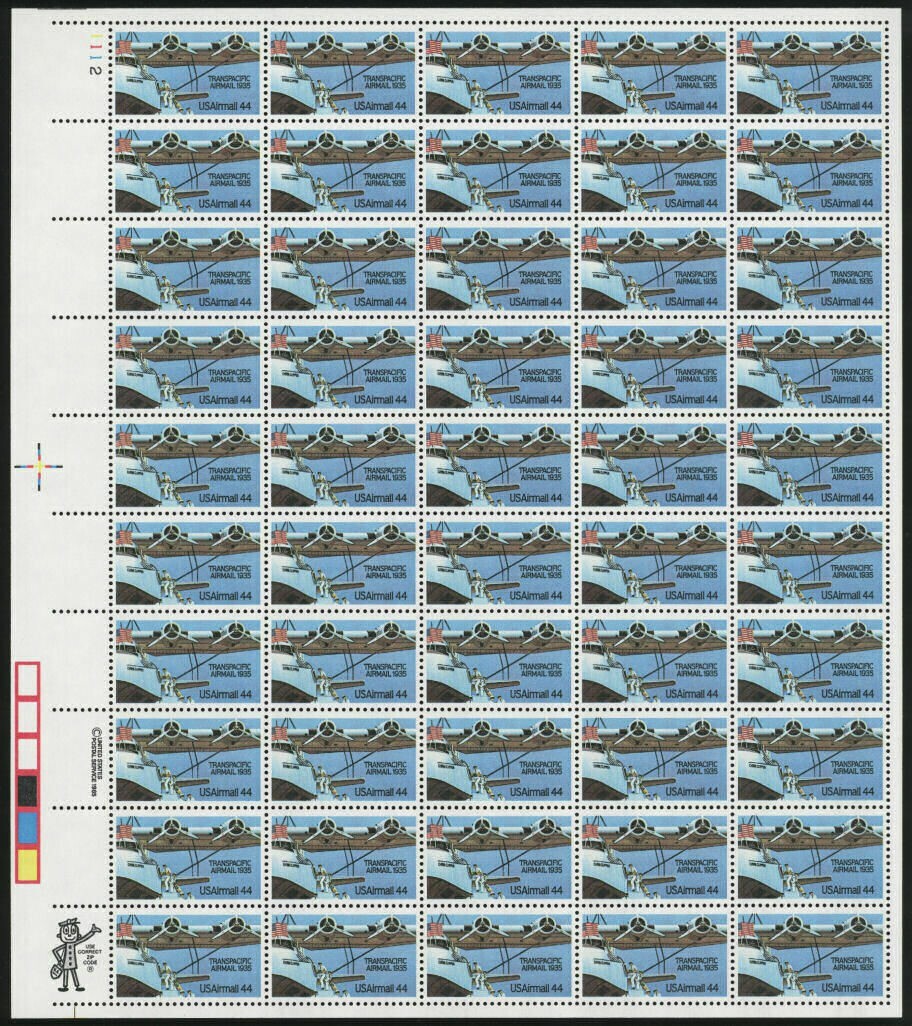Click the third empty red-outlined color box
The image size is (912, 1026).
(27, 753)
